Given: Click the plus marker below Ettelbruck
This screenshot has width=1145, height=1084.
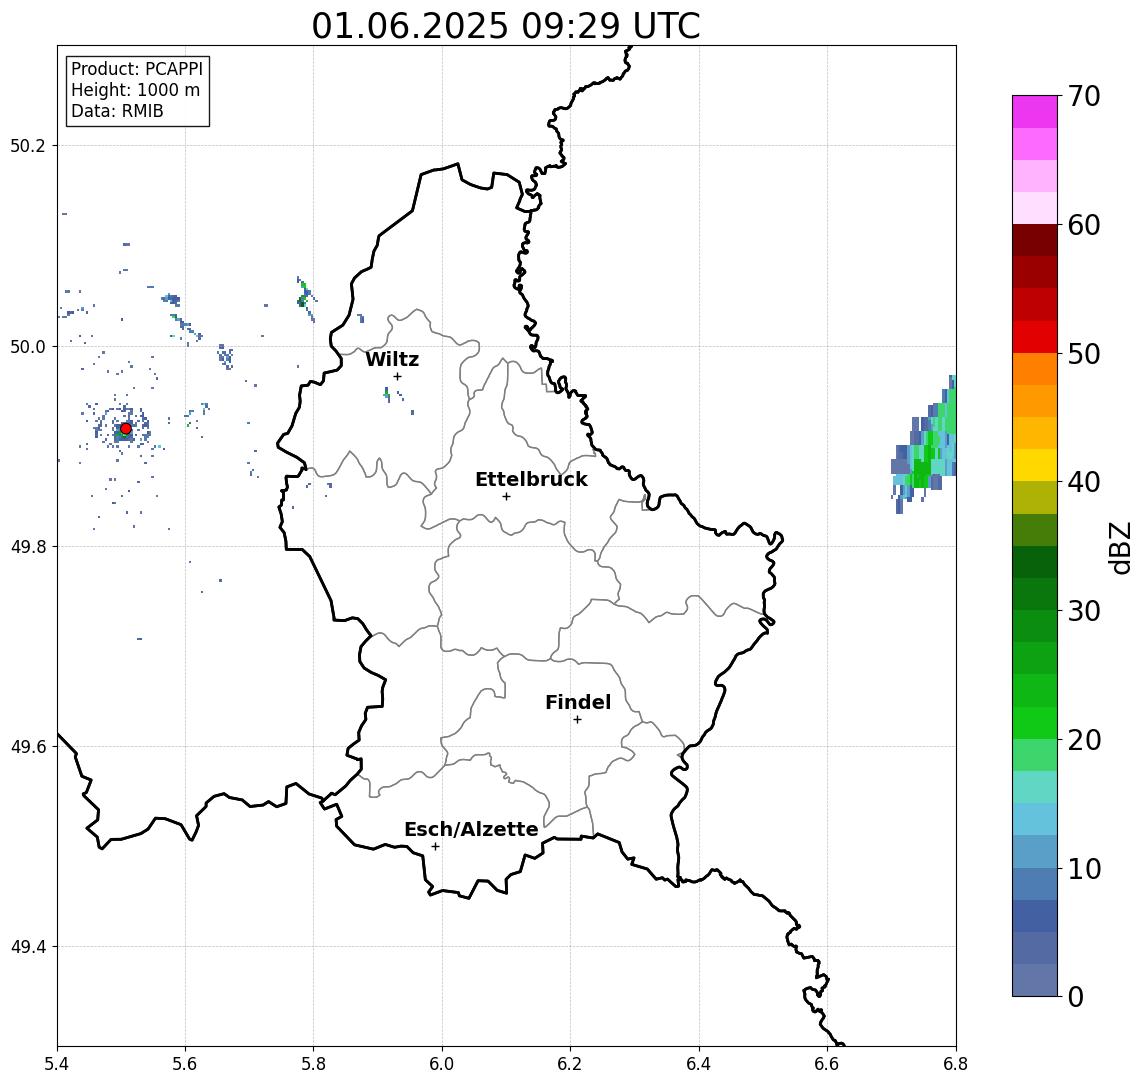Looking at the screenshot, I should pos(506,496).
